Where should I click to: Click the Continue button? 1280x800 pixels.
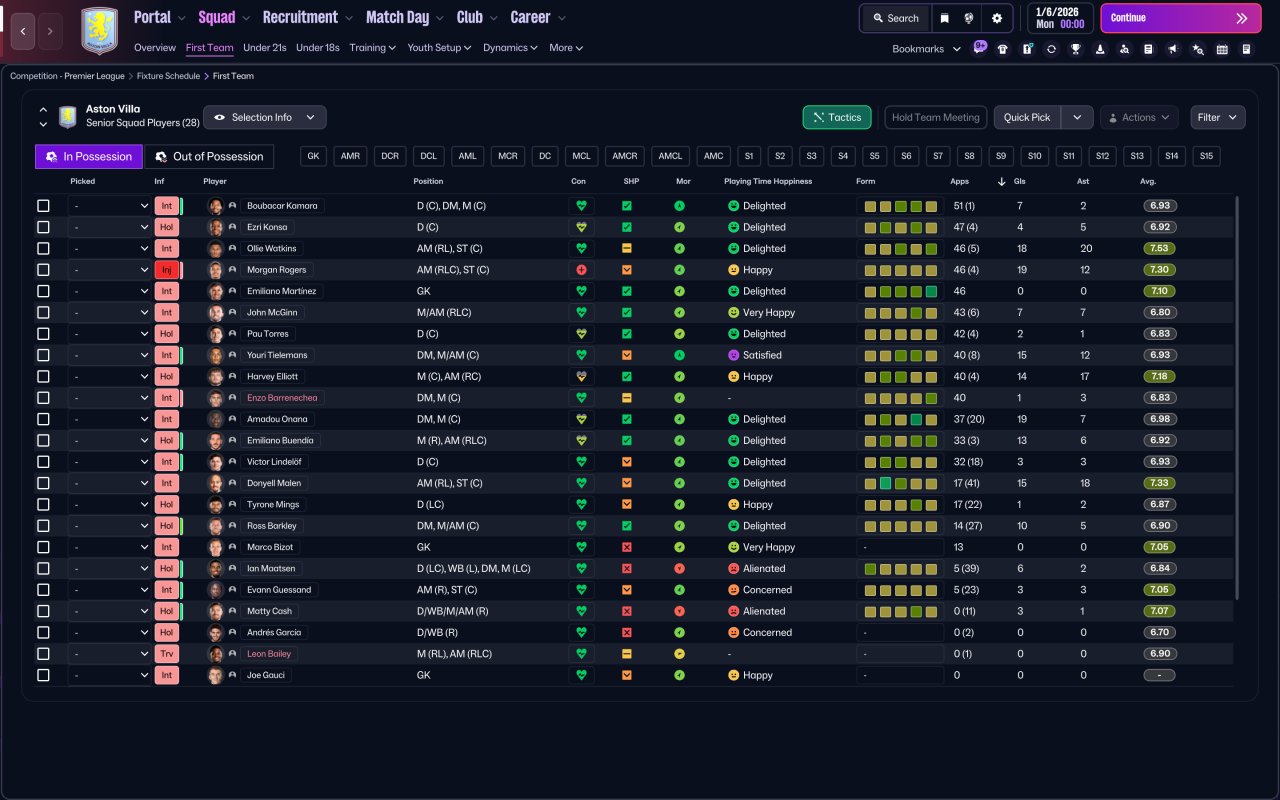(1181, 18)
